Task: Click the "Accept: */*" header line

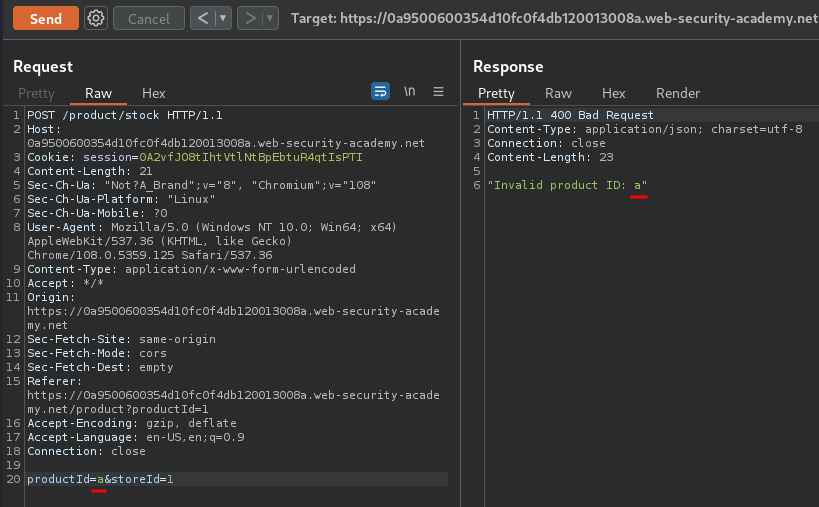Action: click(x=65, y=283)
